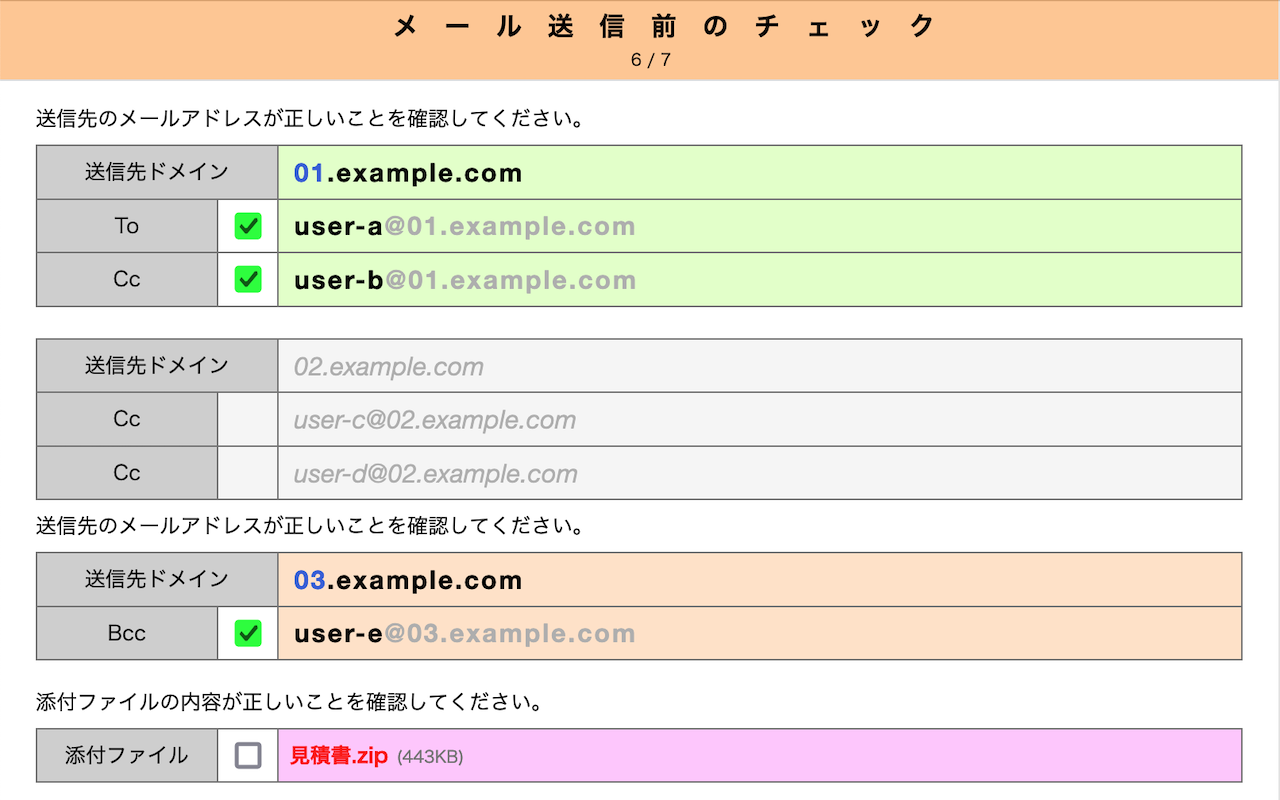
Task: Tick the 見積書.zip attachment checkbox
Action: click(248, 755)
